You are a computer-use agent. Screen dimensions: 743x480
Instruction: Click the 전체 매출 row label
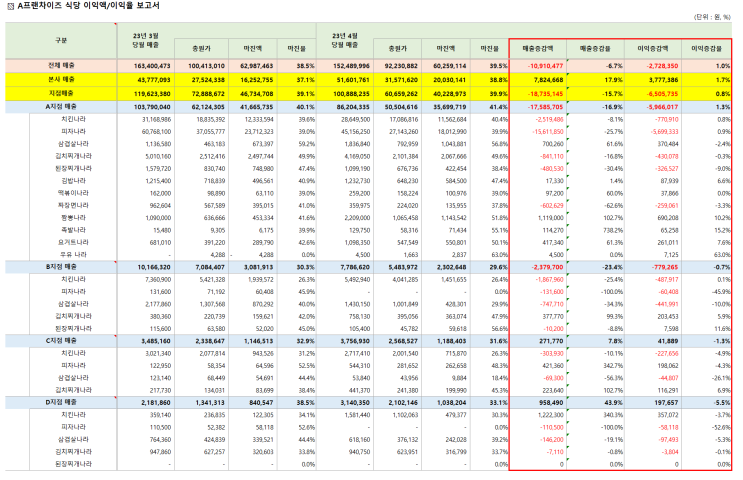click(x=61, y=65)
